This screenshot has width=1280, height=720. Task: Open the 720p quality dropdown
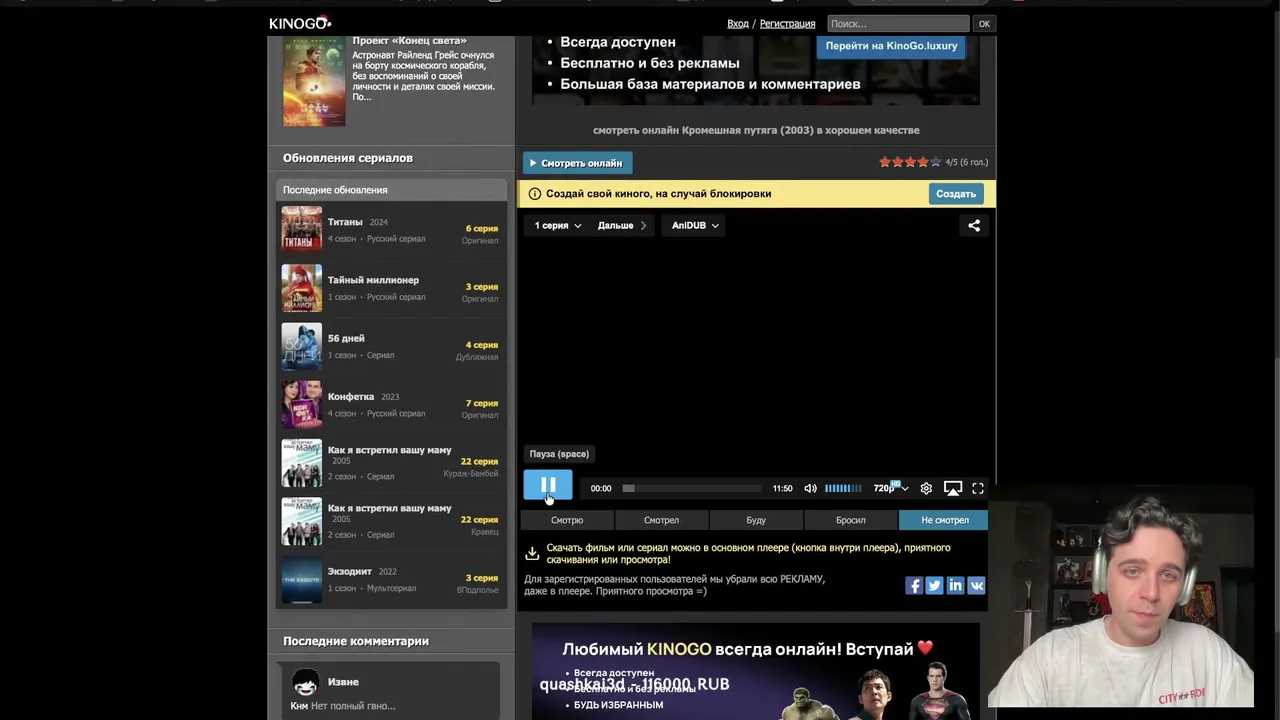pyautogui.click(x=890, y=488)
